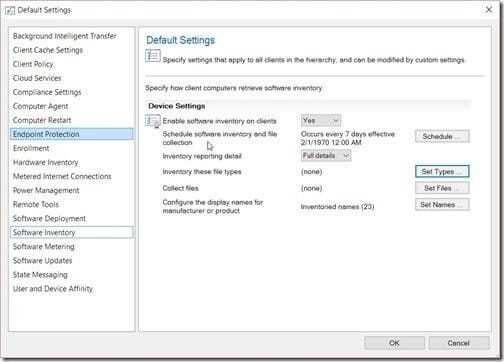Select Software Inventory in the list
Viewport: 504px width, 362px height.
pyautogui.click(x=72, y=232)
